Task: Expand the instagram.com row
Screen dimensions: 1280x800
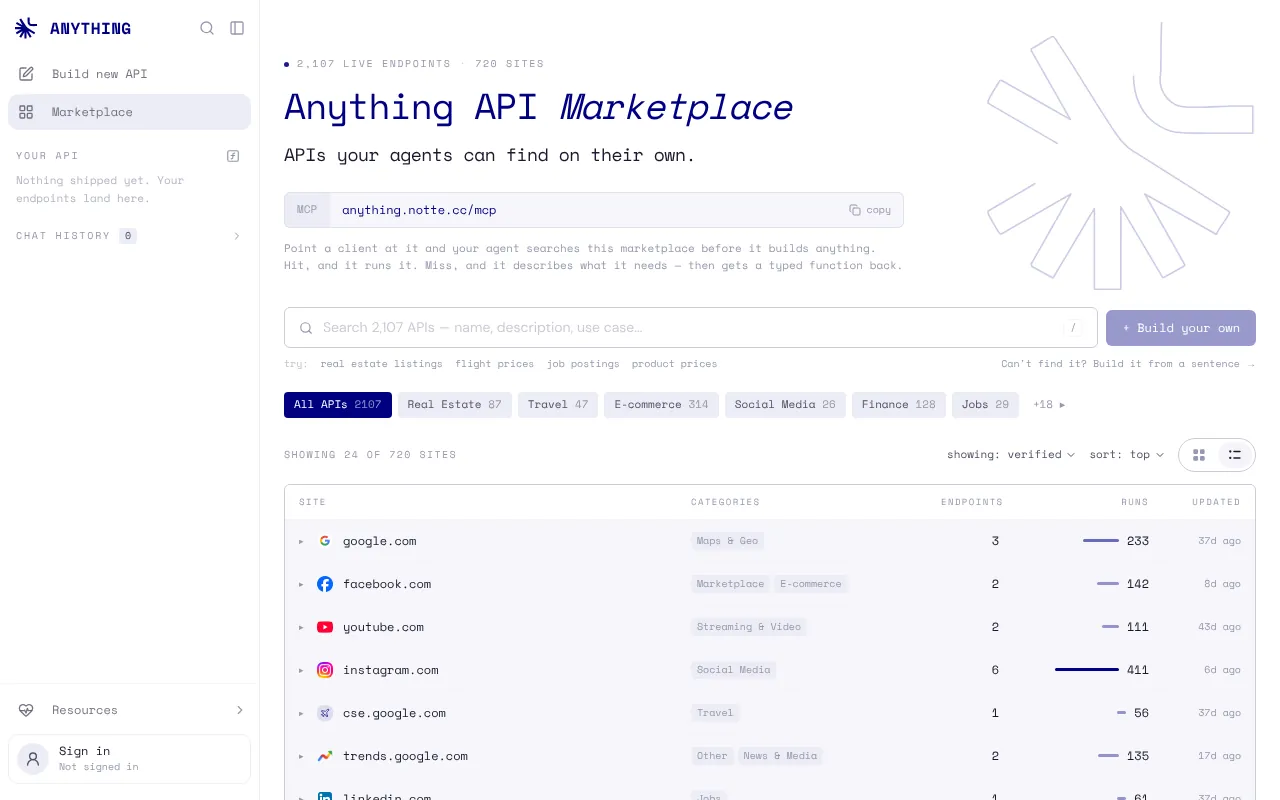Action: [x=301, y=670]
